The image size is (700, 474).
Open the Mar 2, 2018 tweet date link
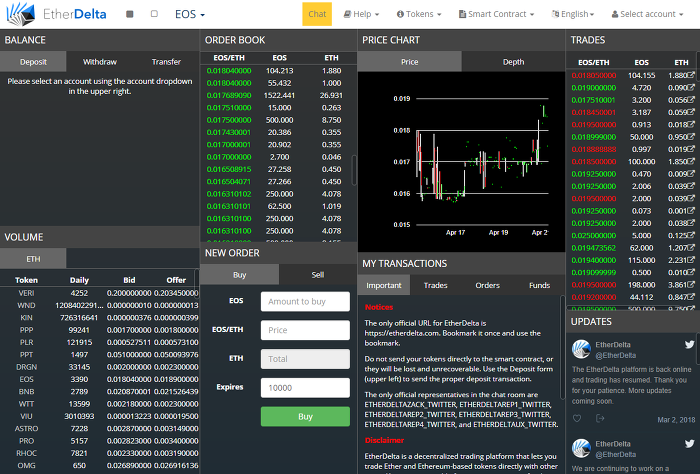676,420
